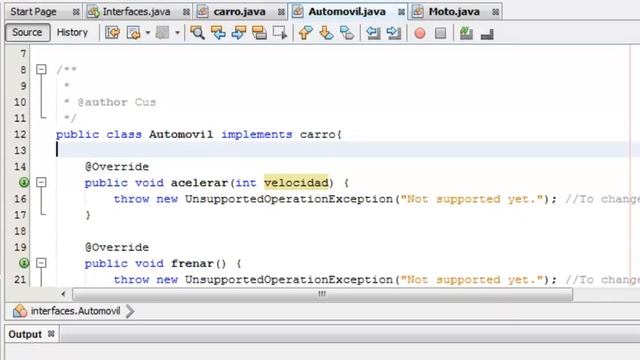Toggle Rectangular Selection icon
640x360 pixels.
(280, 33)
